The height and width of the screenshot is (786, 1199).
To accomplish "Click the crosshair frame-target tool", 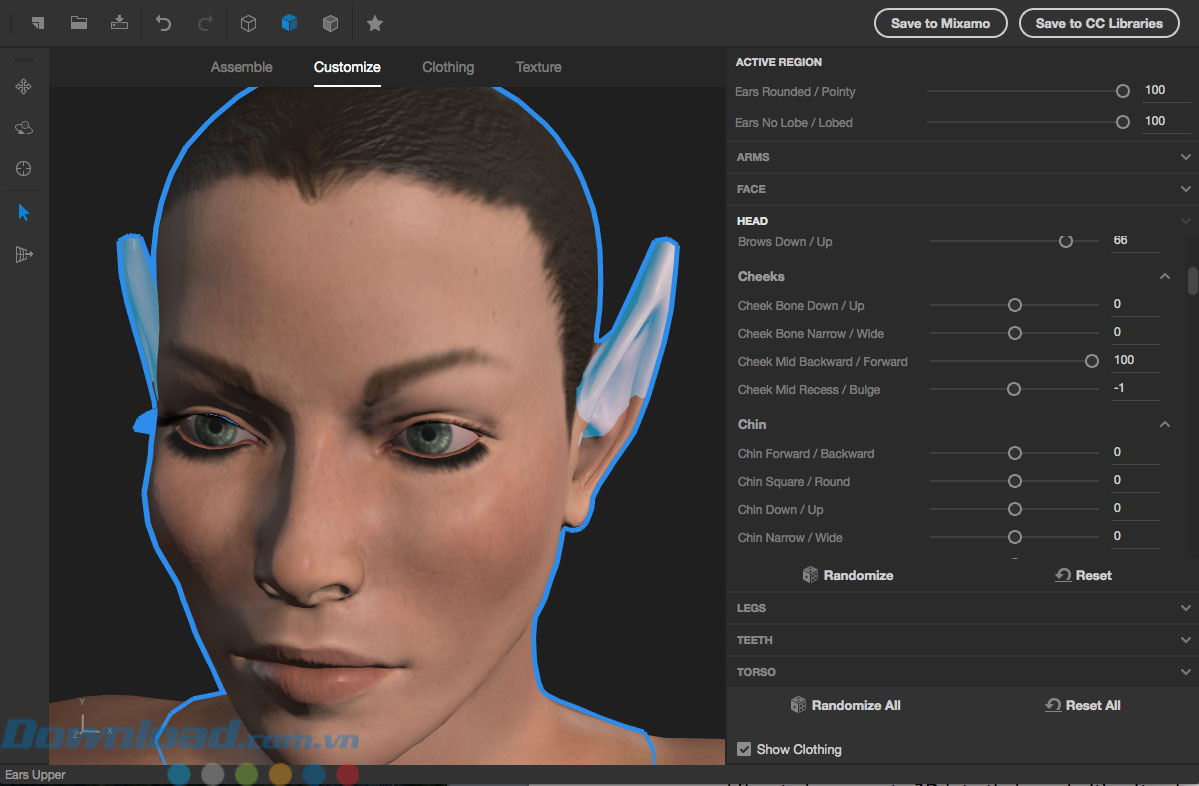I will point(24,169).
